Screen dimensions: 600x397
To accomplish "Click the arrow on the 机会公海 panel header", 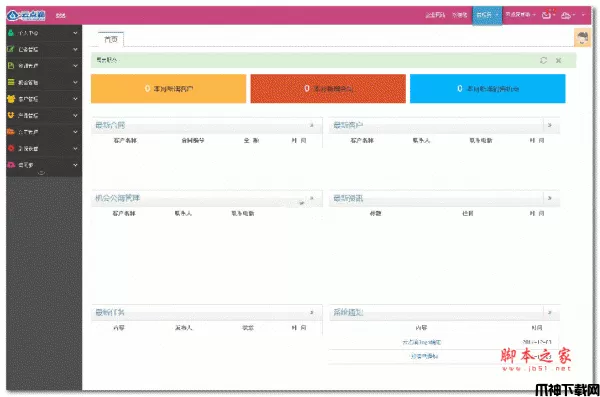I will pyautogui.click(x=311, y=198).
